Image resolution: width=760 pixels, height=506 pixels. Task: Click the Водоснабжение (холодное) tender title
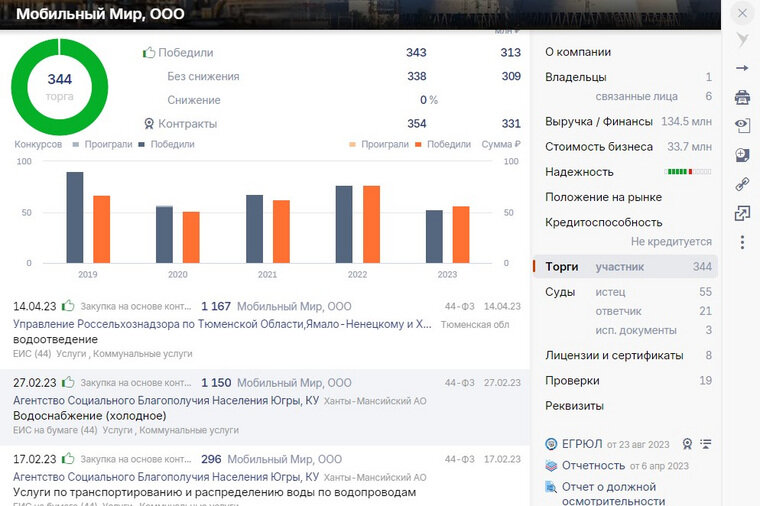tap(90, 416)
